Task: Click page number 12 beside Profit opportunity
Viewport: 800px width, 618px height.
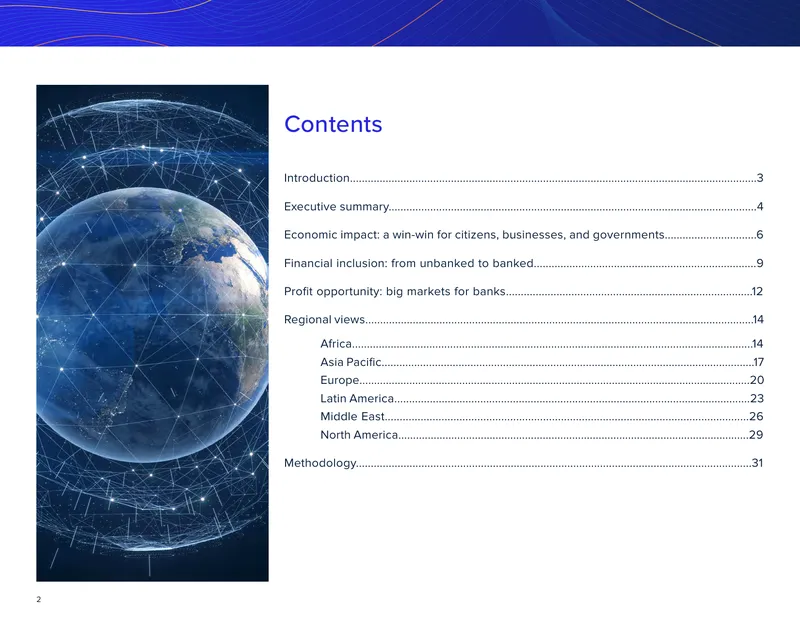Action: [758, 291]
